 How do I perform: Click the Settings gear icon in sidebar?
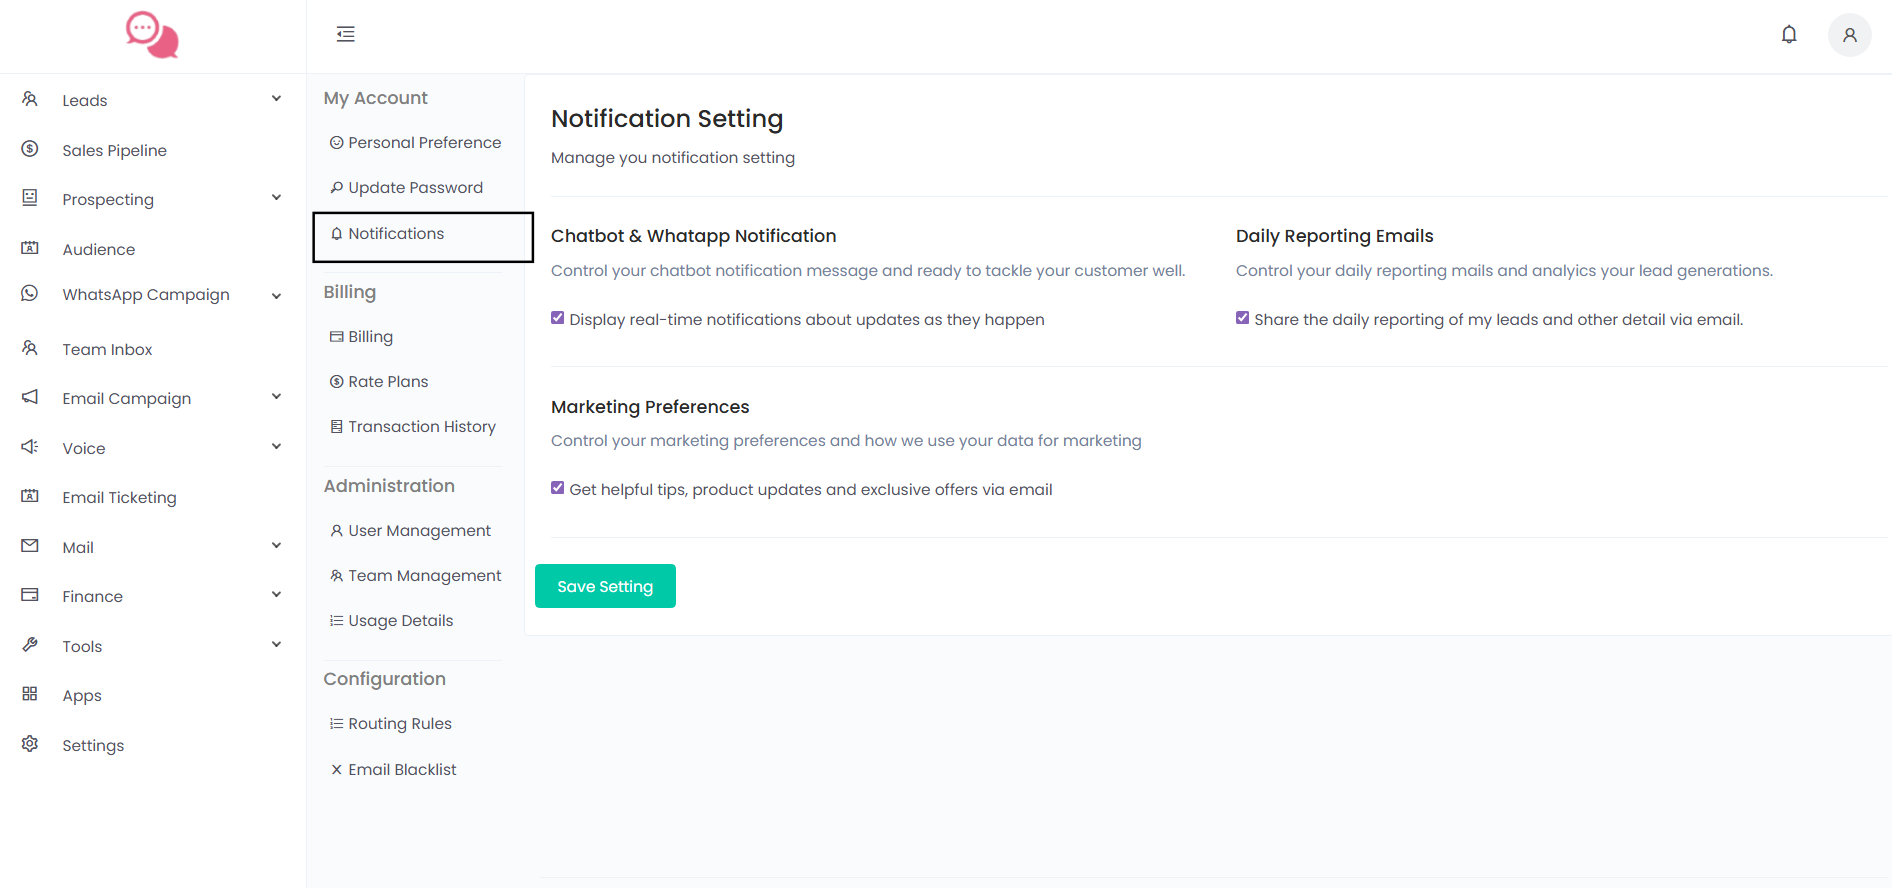[30, 744]
